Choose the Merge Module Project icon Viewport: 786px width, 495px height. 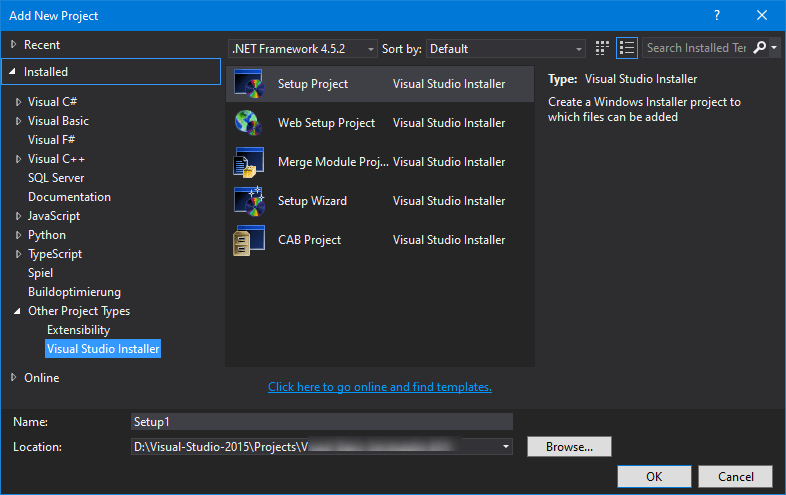[247, 162]
